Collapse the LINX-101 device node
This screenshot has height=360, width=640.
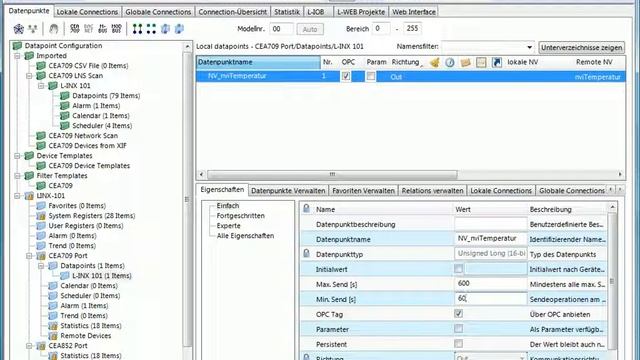[17, 196]
